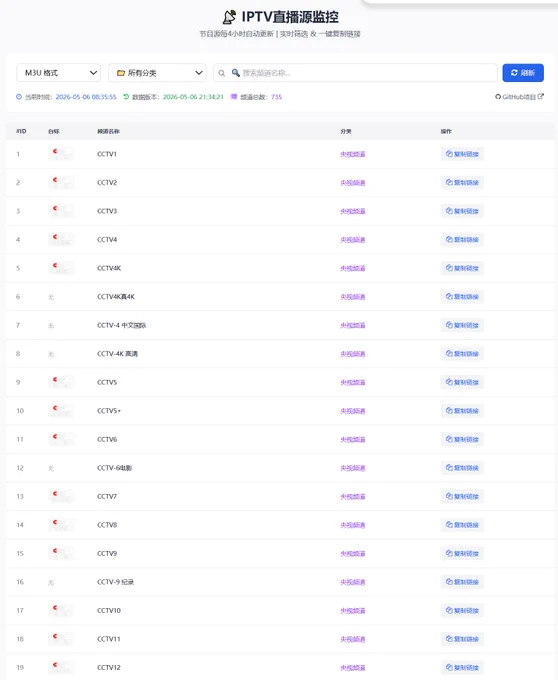Click the CCTV12 channel logo
This screenshot has height=680, width=558.
[61, 667]
